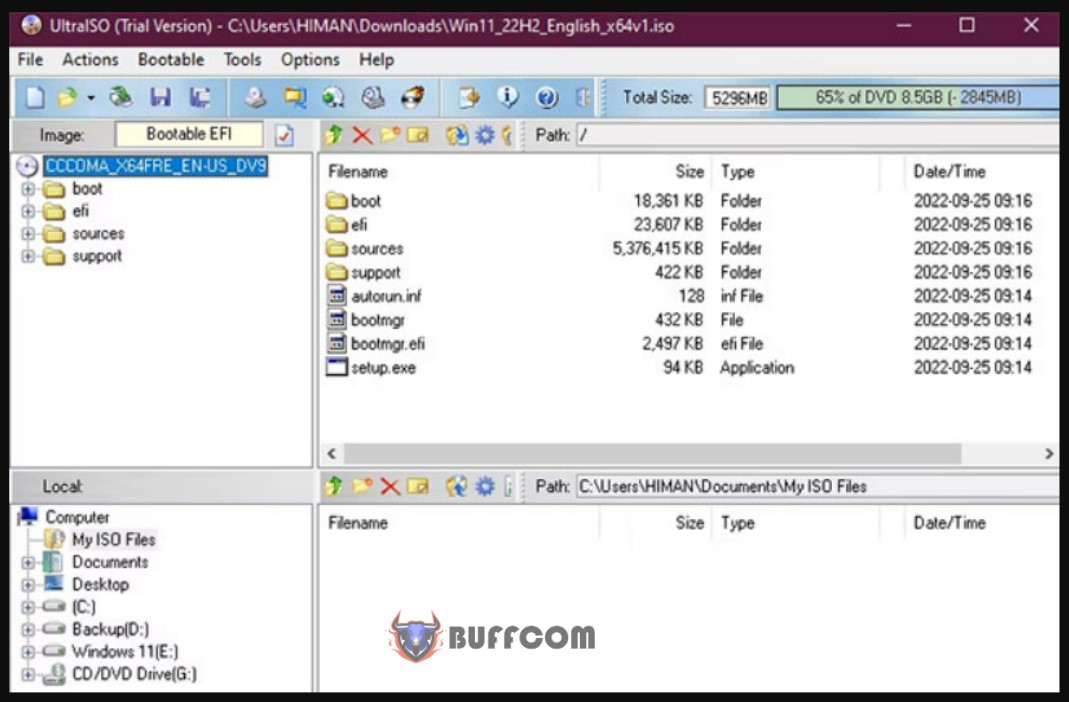Expand the support folder in the image tree
Image resolution: width=1069 pixels, height=702 pixels.
pos(28,256)
